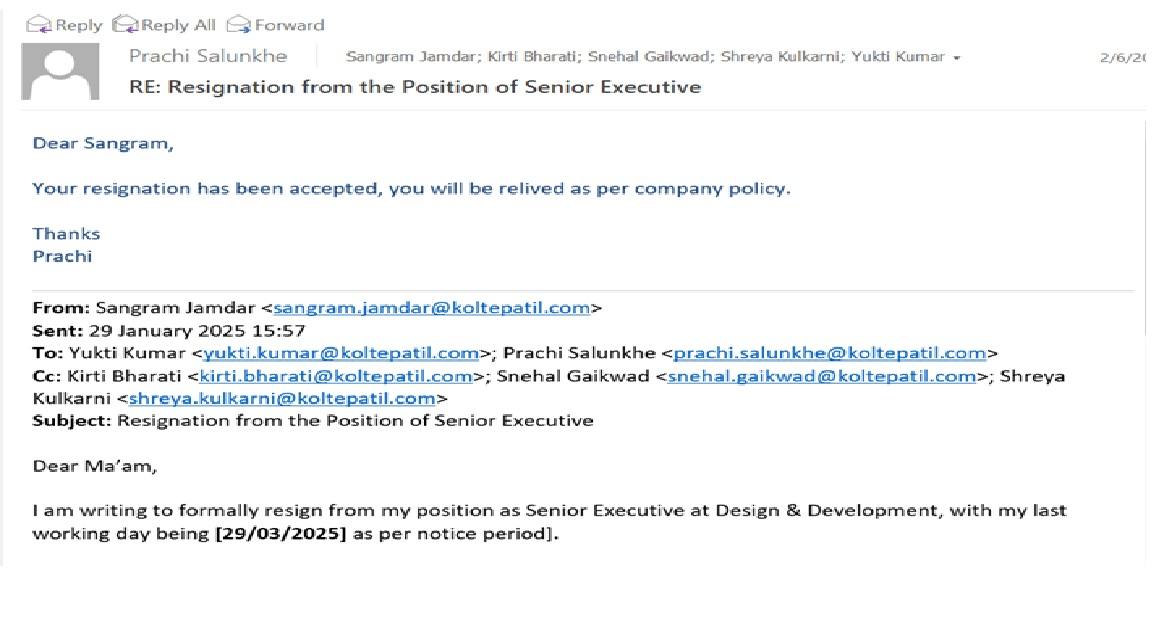The image size is (1171, 635).
Task: Select sender name Prachi Salunkhe in header
Action: click(x=207, y=56)
